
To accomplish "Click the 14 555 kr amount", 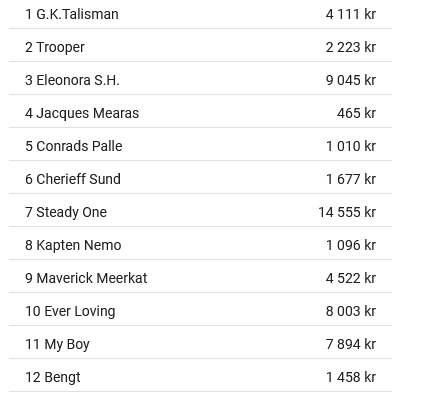I will [347, 212].
